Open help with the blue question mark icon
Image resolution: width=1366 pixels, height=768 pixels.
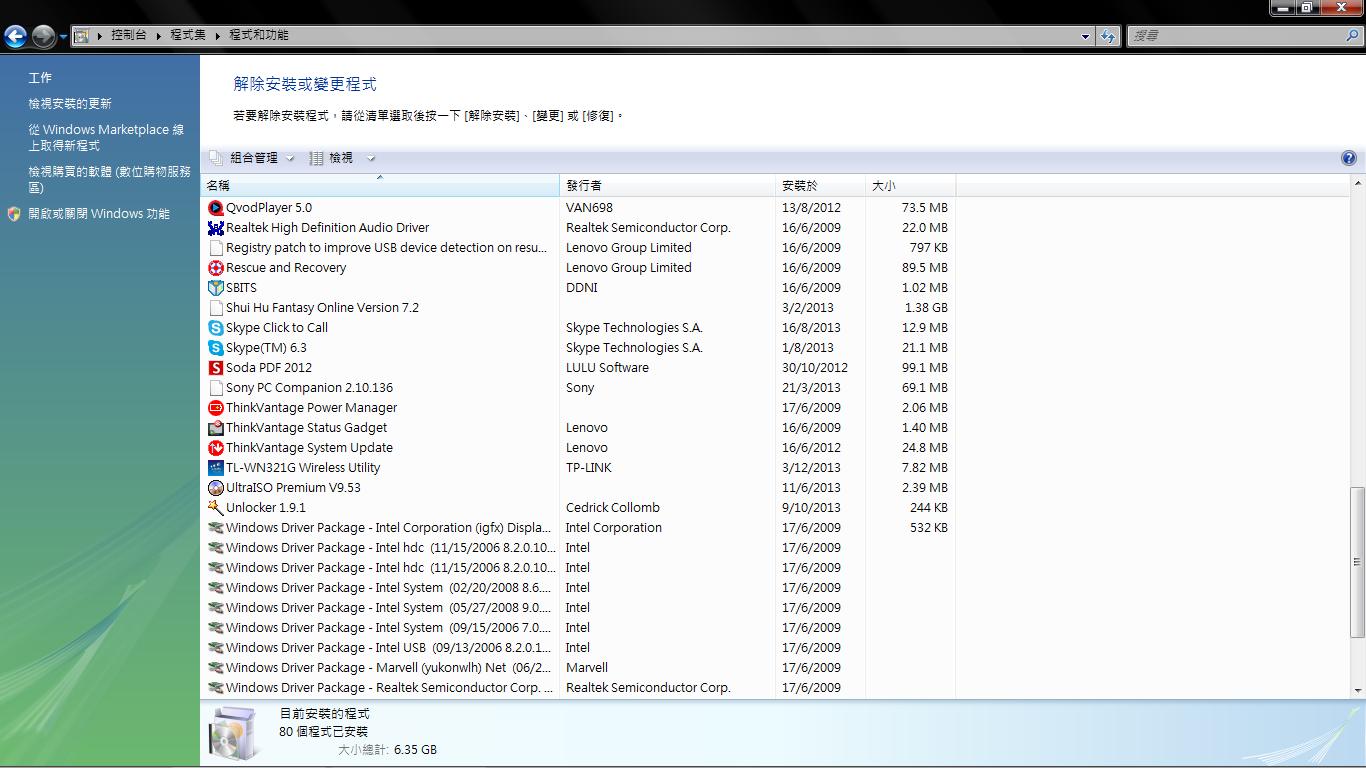point(1348,158)
